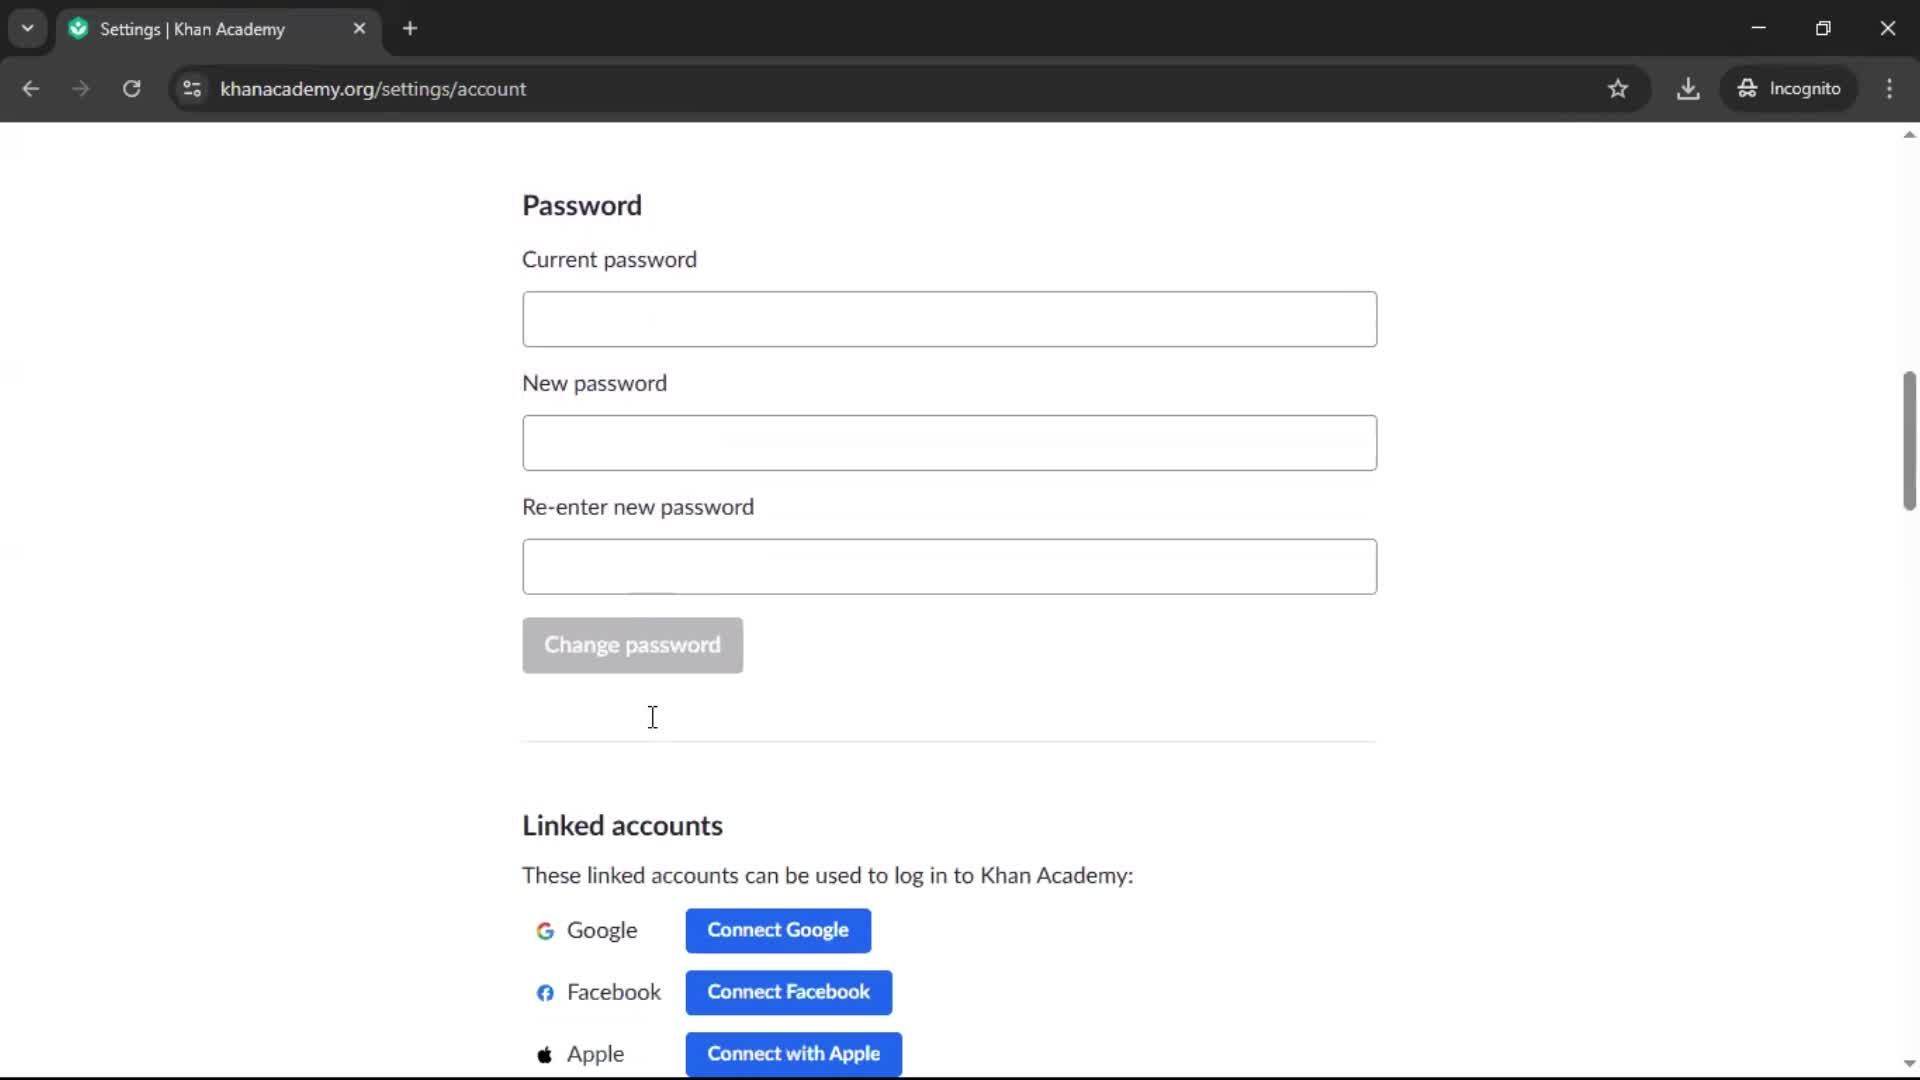1920x1080 pixels.
Task: Click the Khan Academy tab favicon
Action: [78, 29]
